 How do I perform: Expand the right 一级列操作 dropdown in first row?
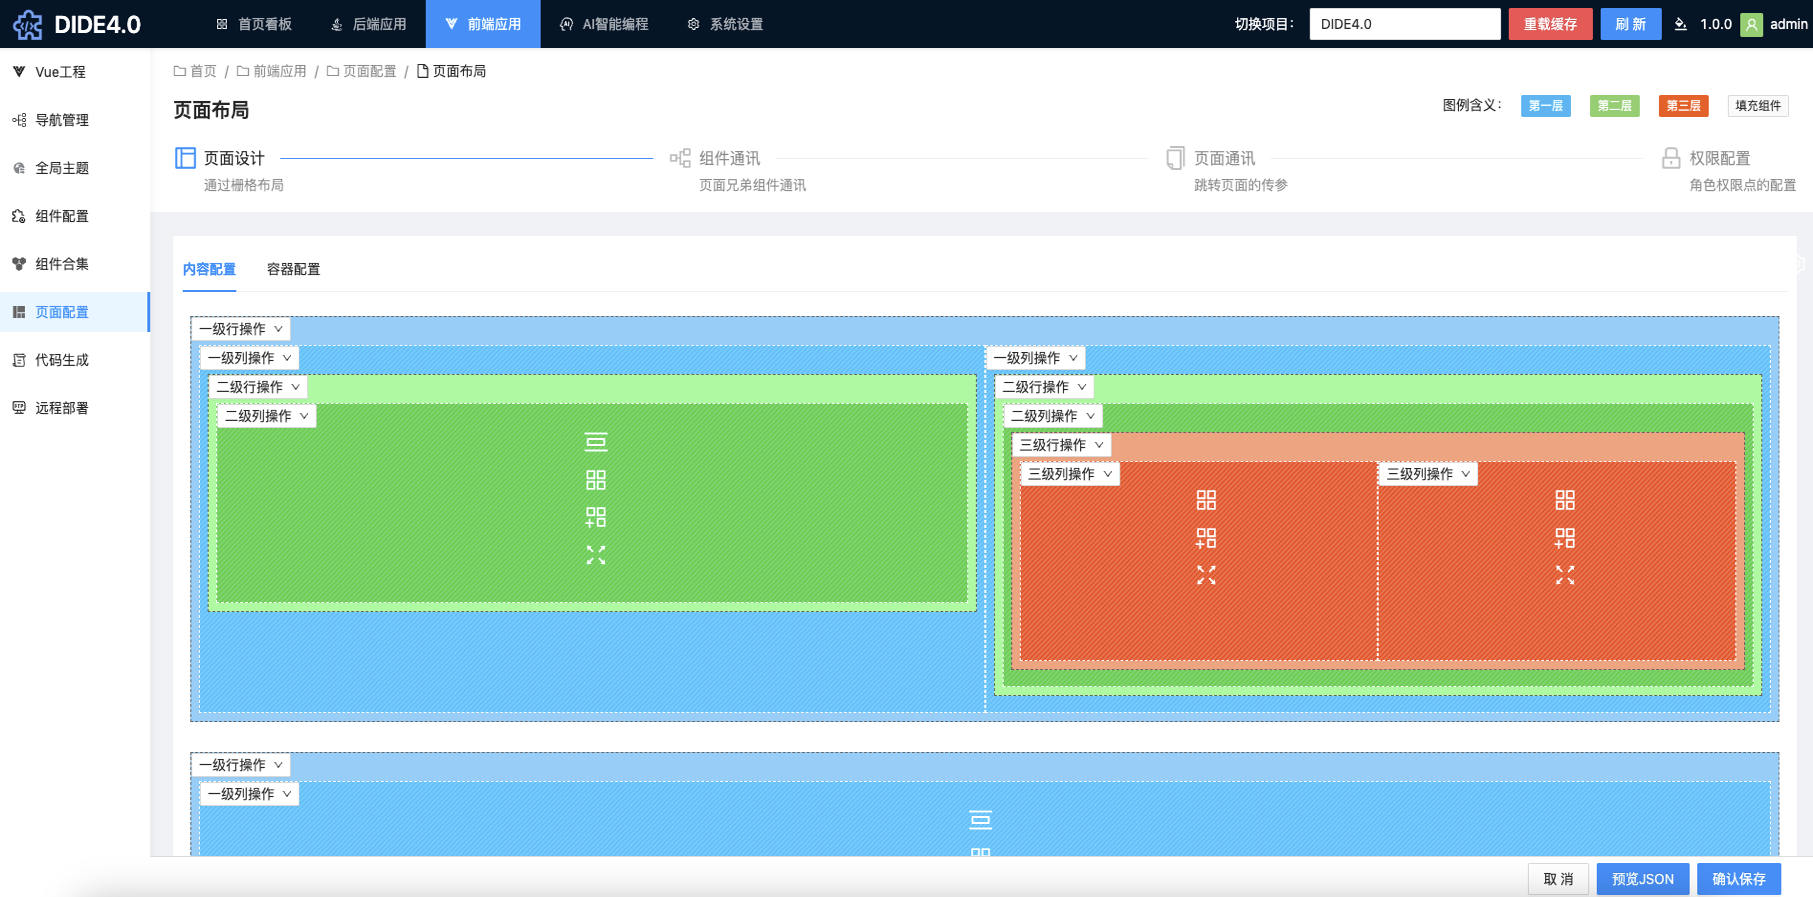click(1036, 358)
